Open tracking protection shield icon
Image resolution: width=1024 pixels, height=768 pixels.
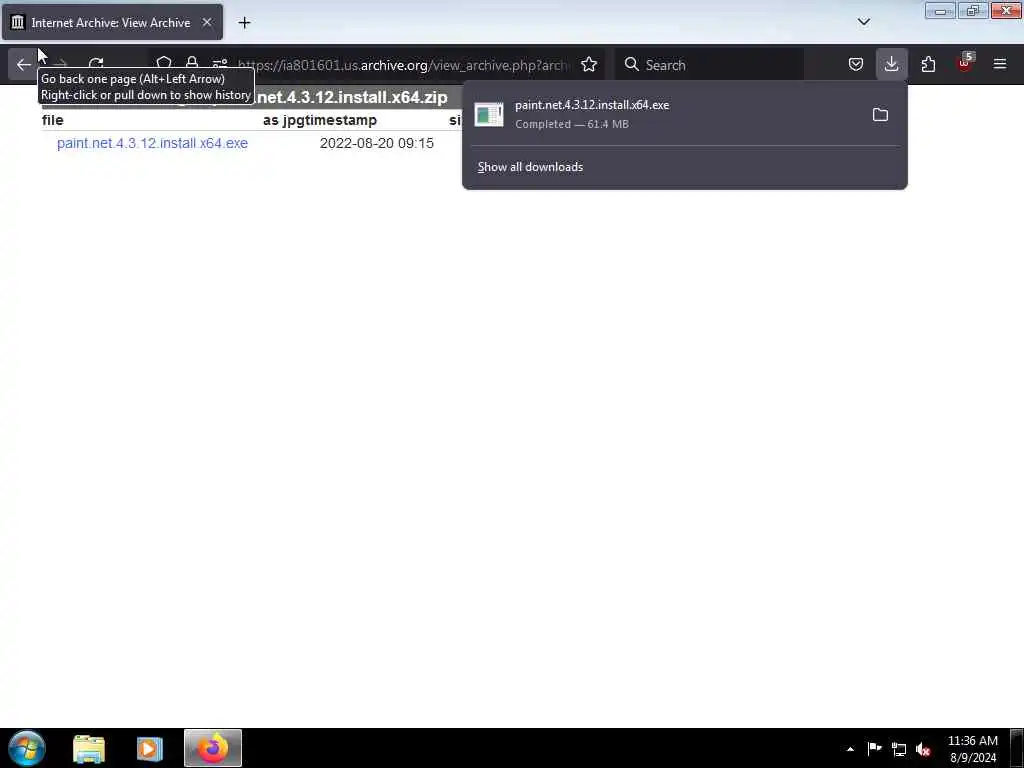(x=164, y=63)
